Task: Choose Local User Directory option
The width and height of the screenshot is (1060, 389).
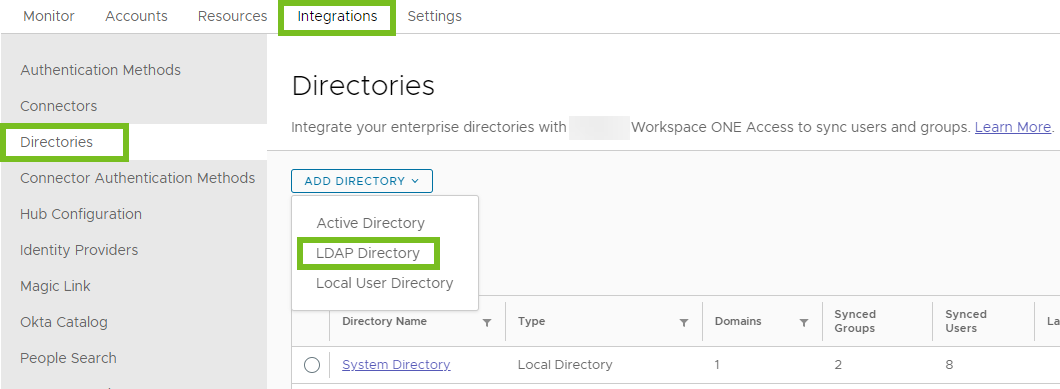Action: pos(385,283)
